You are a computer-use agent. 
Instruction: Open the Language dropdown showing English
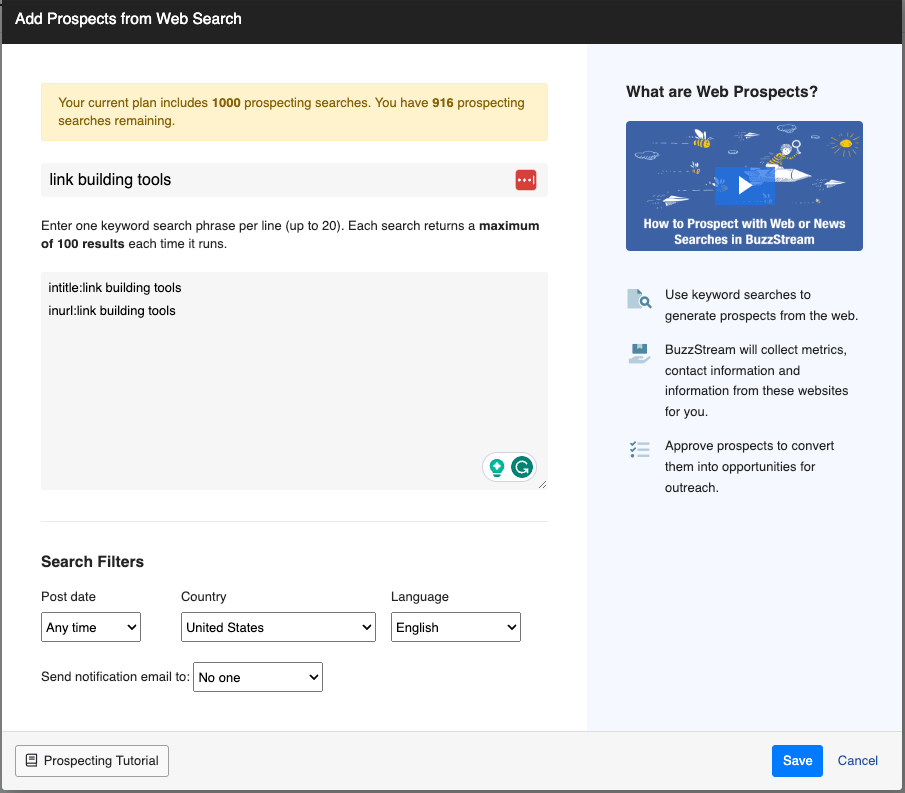coord(455,627)
